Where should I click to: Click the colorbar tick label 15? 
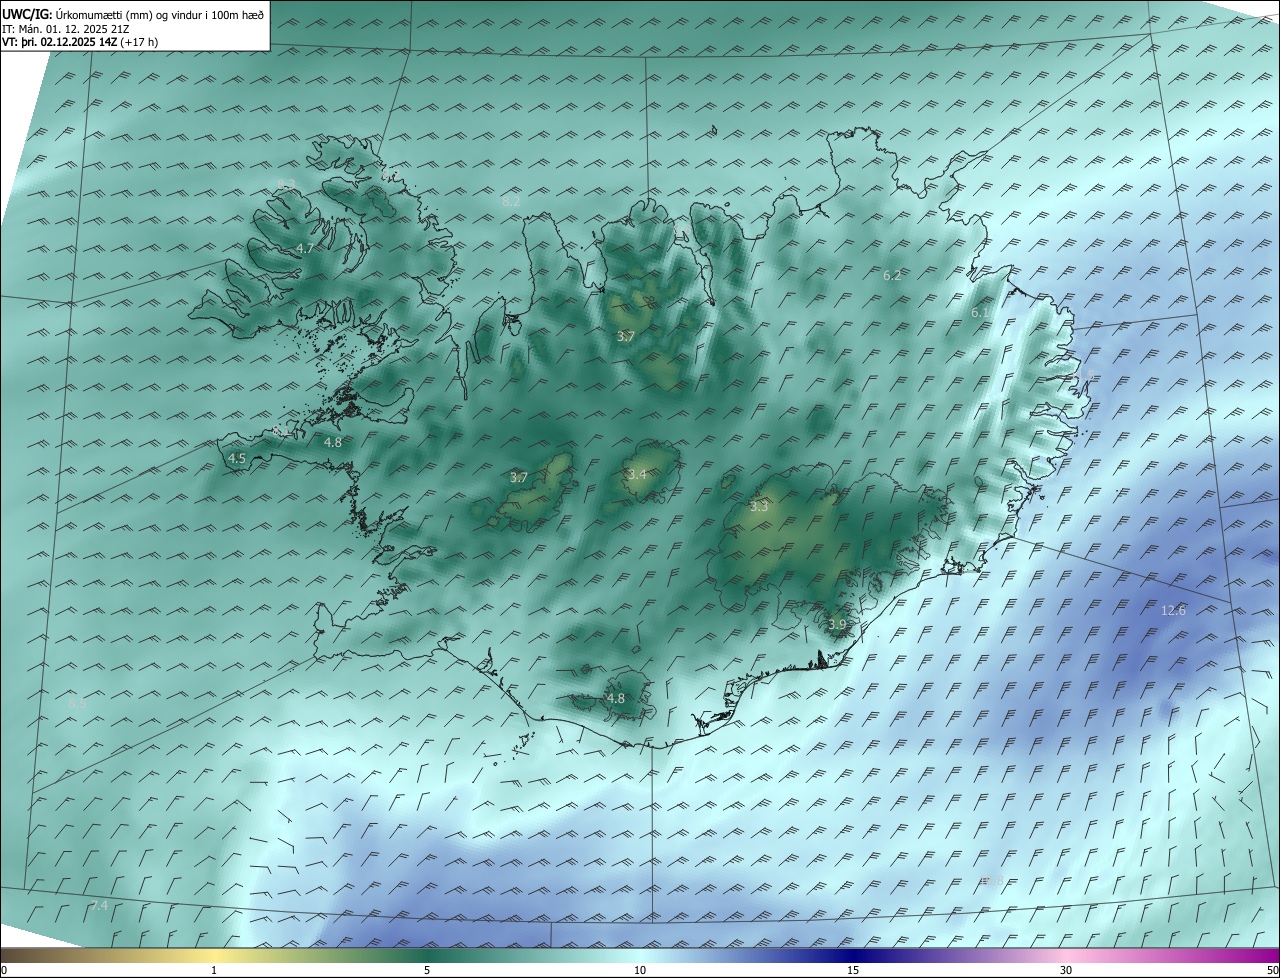point(853,971)
